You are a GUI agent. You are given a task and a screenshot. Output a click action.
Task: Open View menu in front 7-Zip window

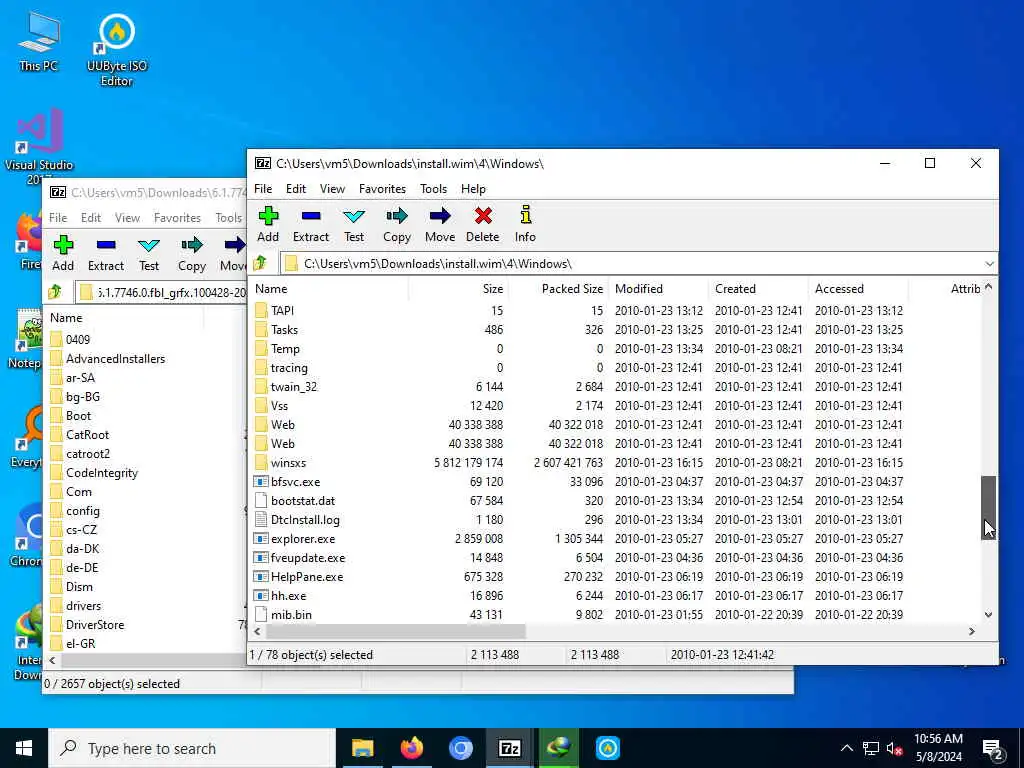pyautogui.click(x=332, y=189)
